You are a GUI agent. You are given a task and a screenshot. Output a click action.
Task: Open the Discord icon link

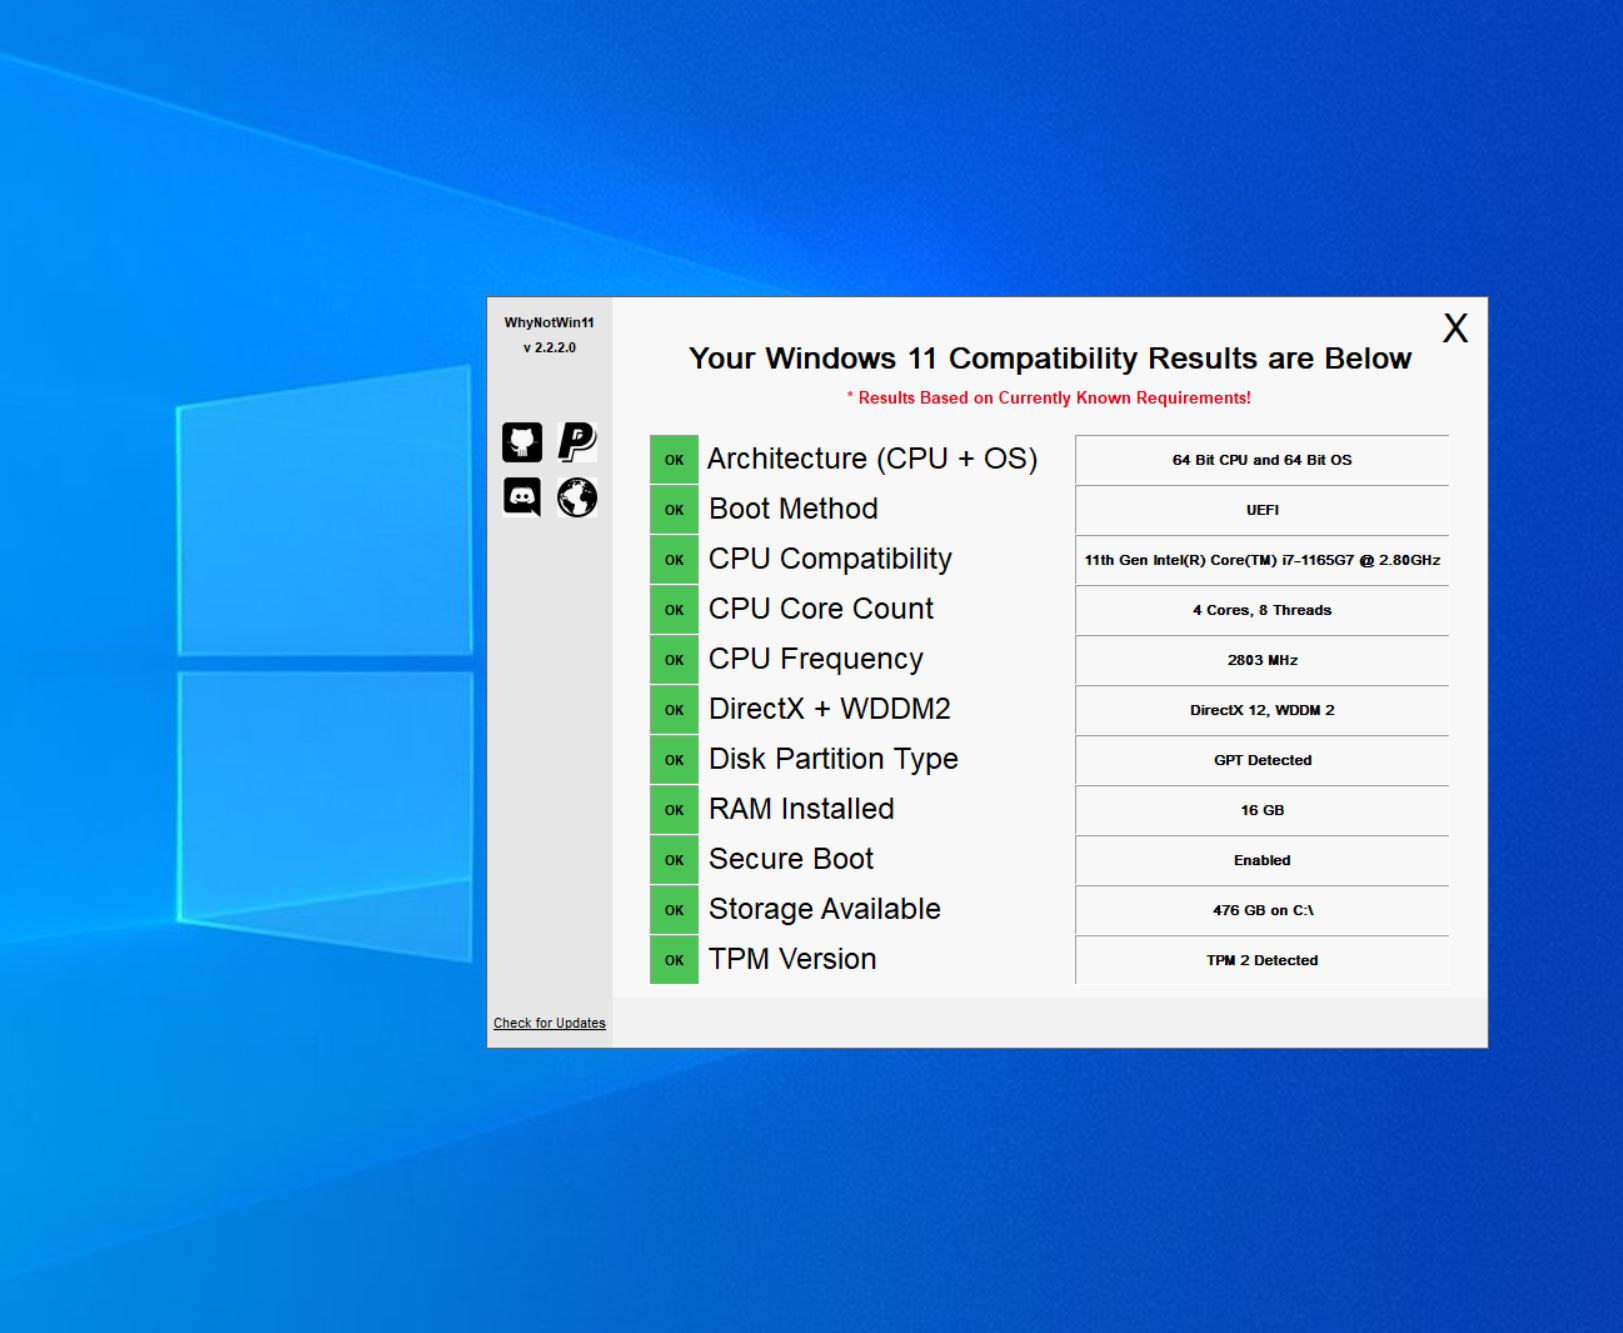(522, 497)
